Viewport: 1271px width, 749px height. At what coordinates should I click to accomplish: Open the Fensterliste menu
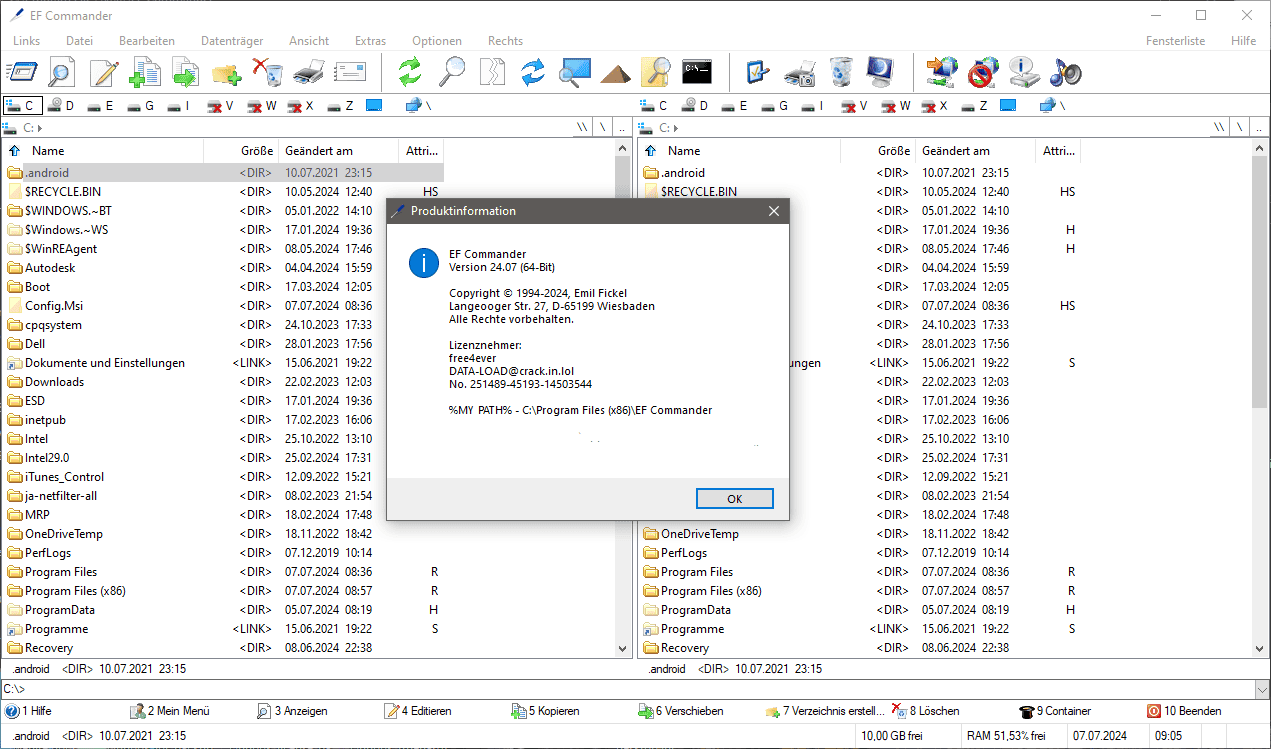[1175, 41]
